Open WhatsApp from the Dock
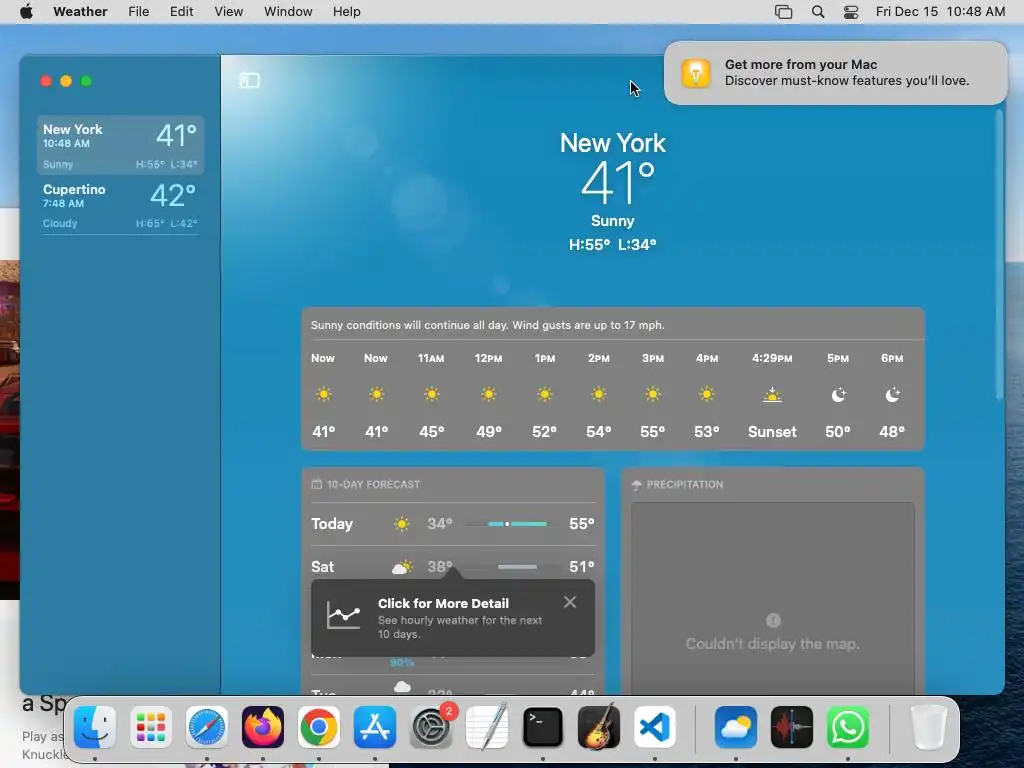 click(848, 727)
